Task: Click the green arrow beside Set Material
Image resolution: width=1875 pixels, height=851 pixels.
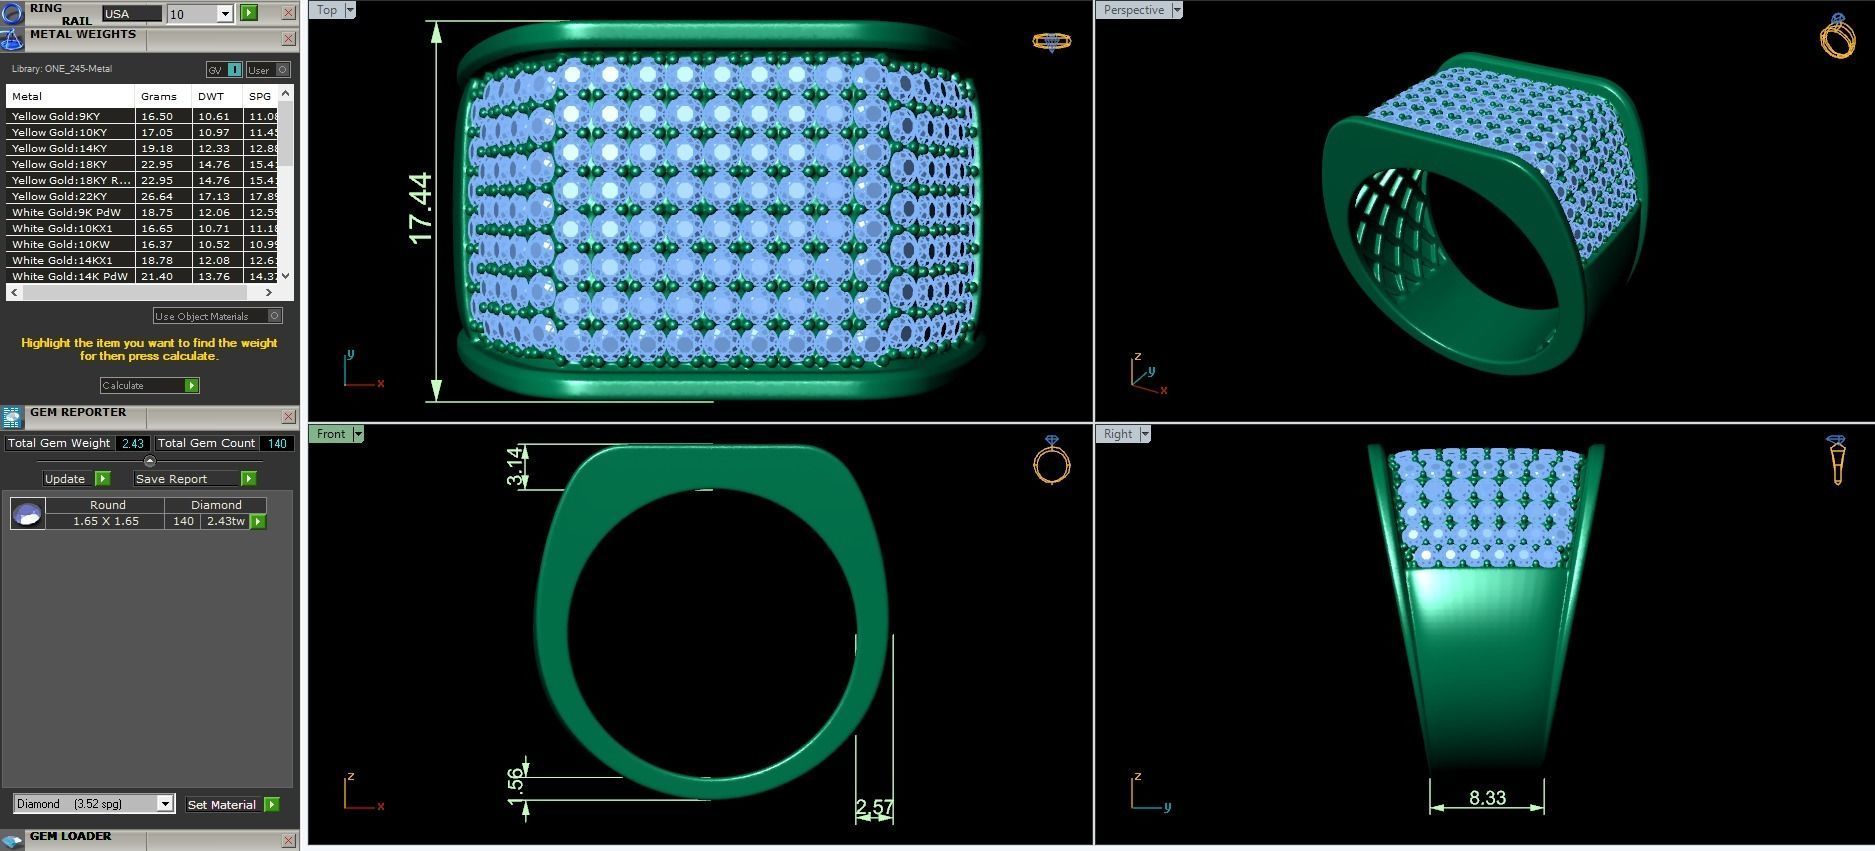Action: click(272, 804)
